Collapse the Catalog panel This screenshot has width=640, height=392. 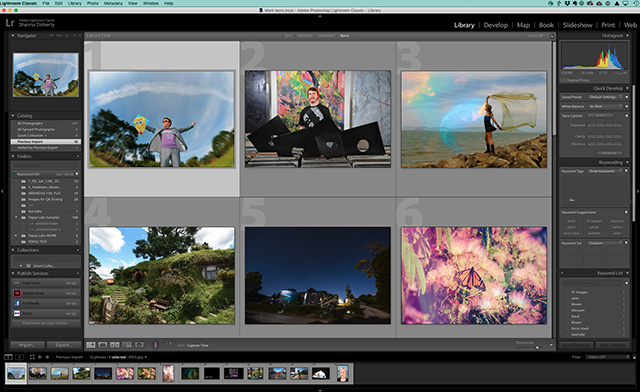click(13, 116)
